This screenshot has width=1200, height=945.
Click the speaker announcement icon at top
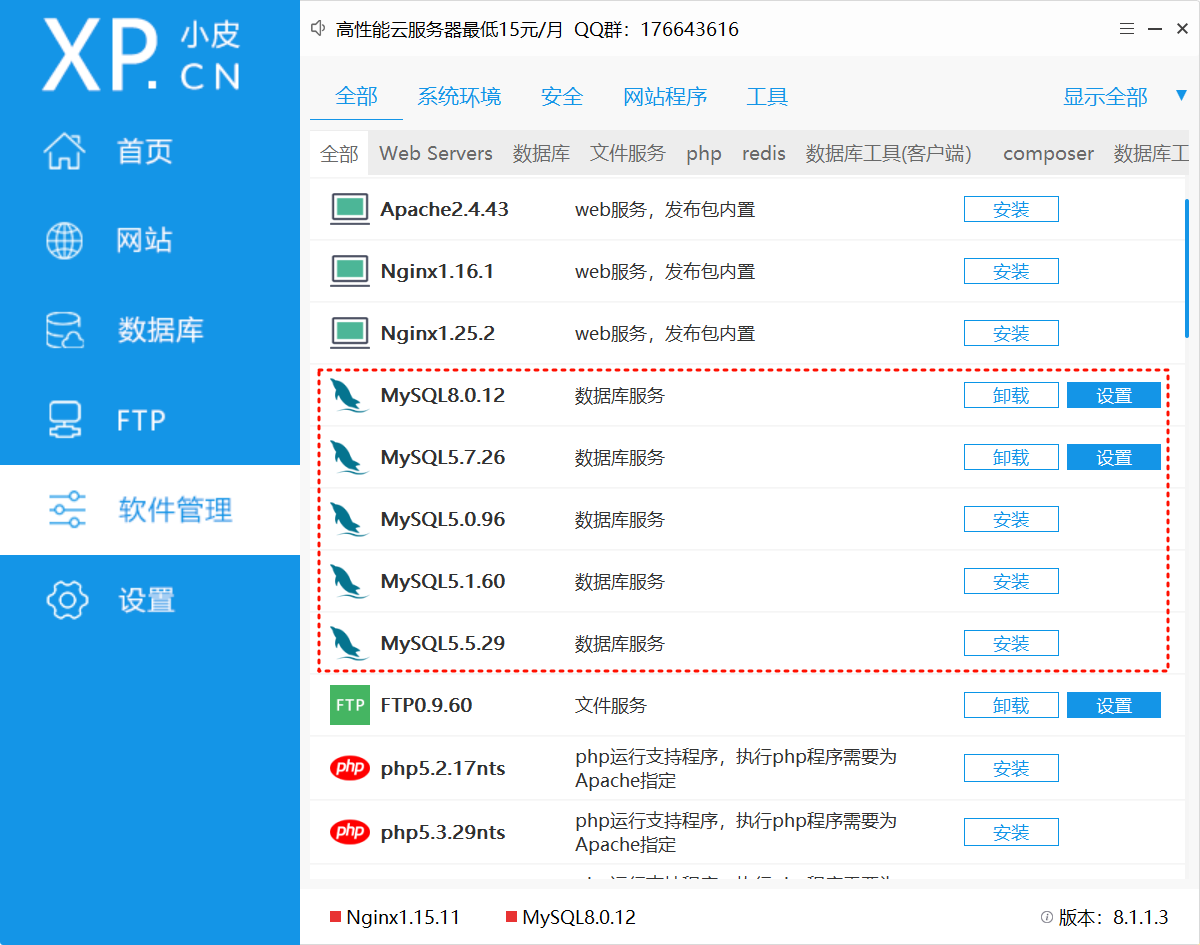coord(320,29)
